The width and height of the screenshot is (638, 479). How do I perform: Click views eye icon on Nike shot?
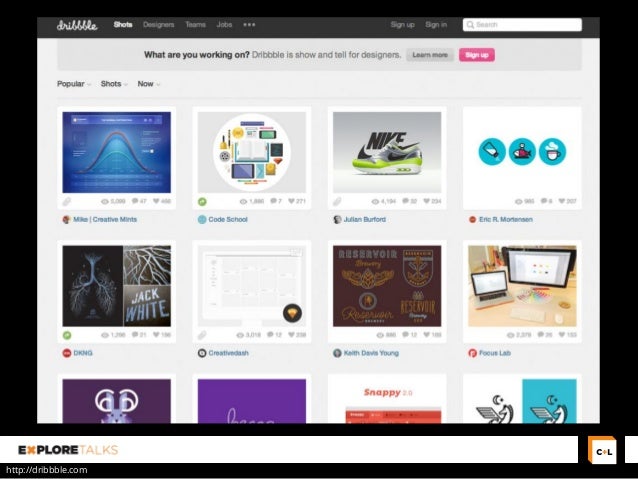[x=375, y=201]
